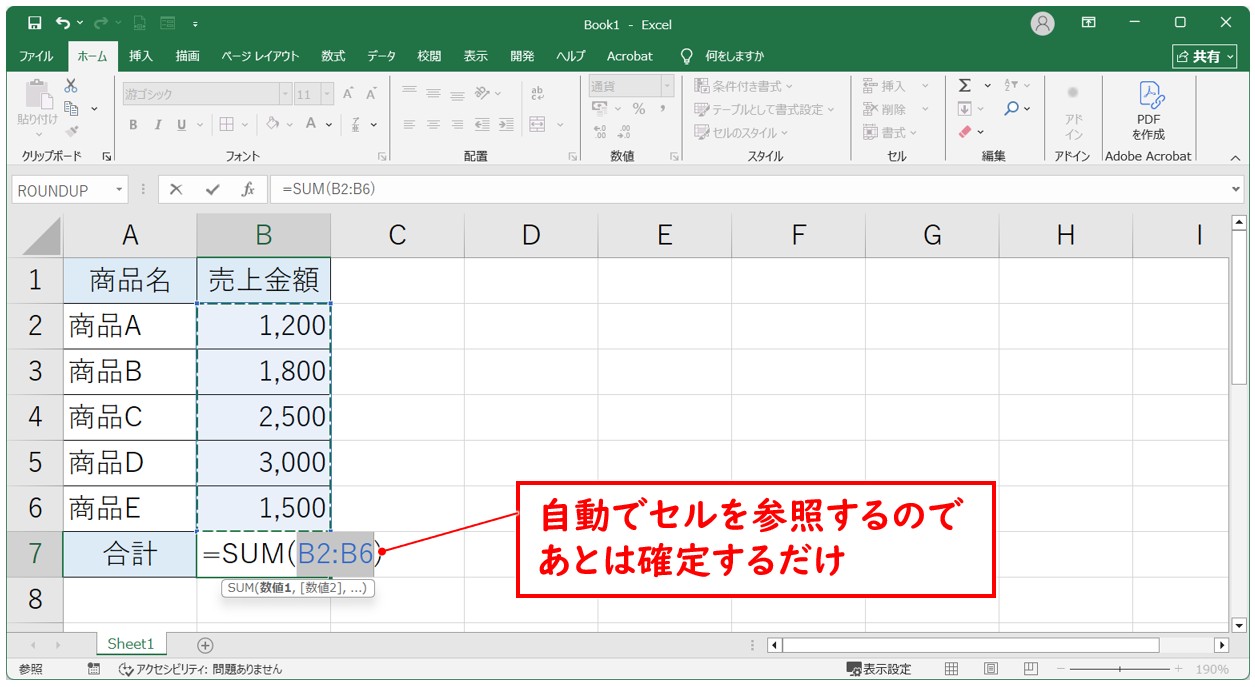
Task: Select the Sheet1 worksheet tab
Action: (x=131, y=645)
